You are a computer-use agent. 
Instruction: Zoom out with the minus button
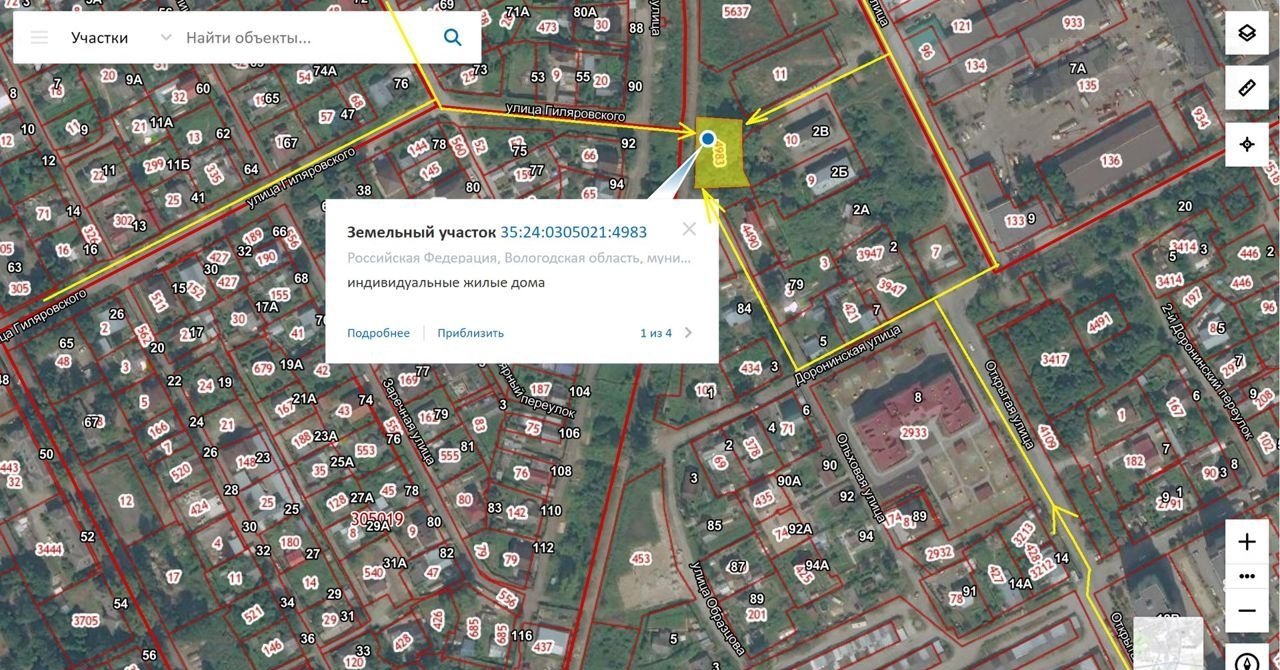(x=1246, y=610)
